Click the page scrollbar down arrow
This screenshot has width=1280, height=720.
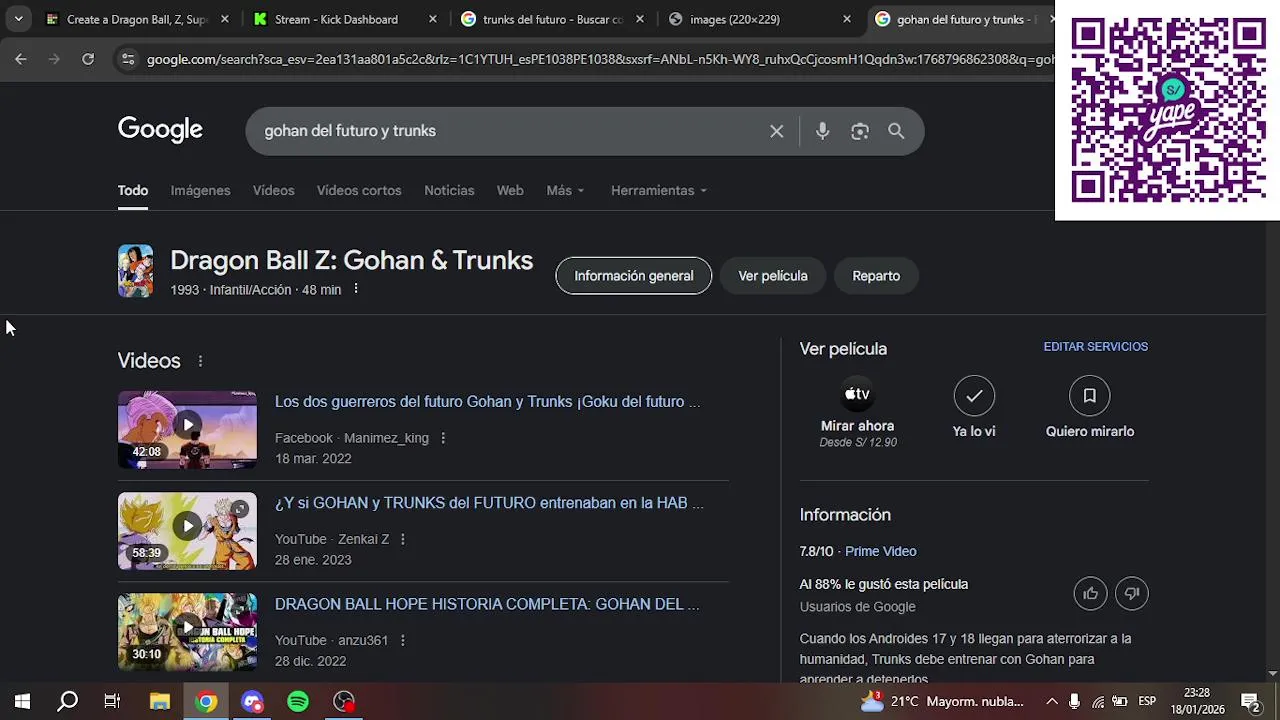pos(1273,674)
